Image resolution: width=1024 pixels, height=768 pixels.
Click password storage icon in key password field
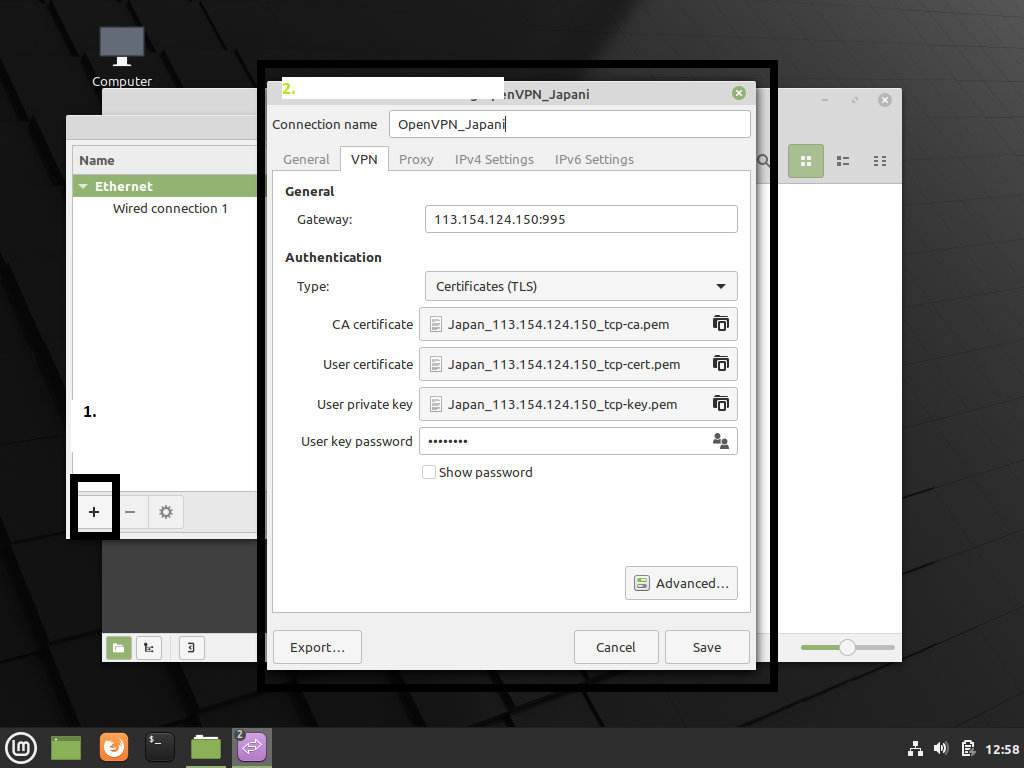tap(720, 441)
